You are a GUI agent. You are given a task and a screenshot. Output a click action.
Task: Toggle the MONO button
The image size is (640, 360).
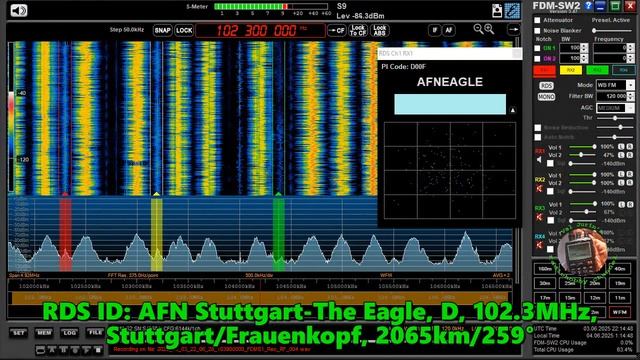(x=546, y=97)
